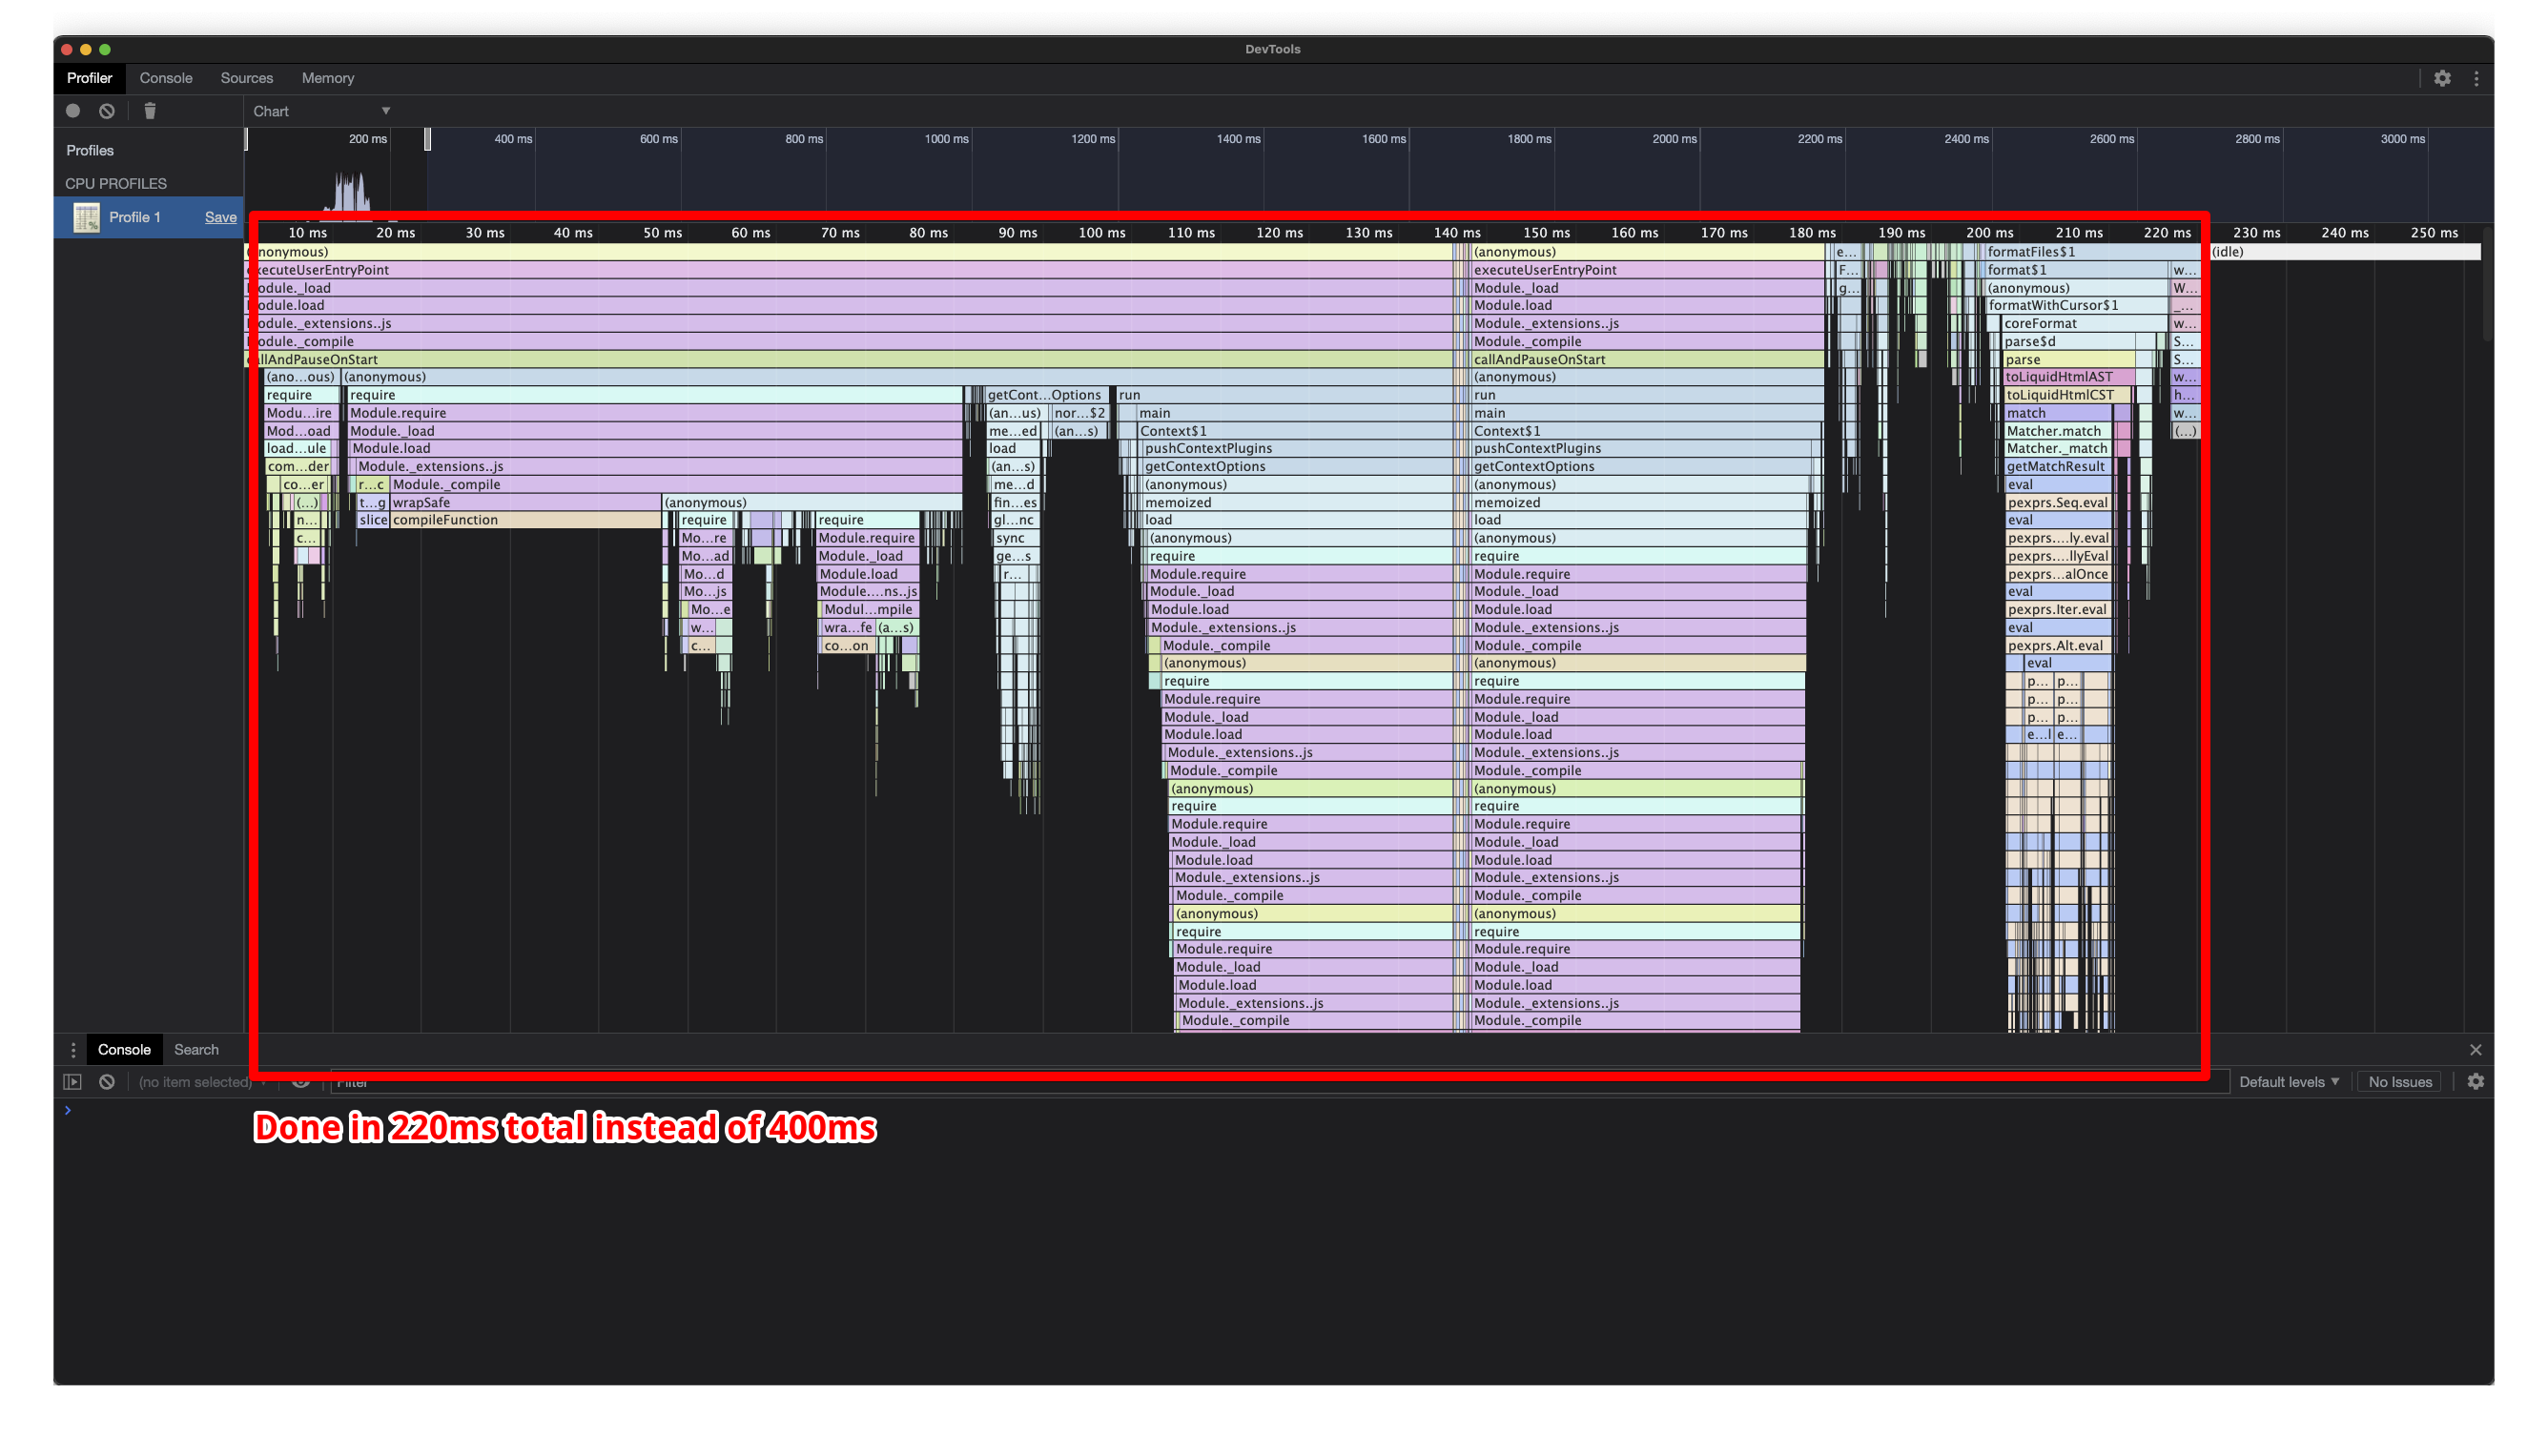The image size is (2548, 1456).
Task: Delete the selected profile with the trash icon
Action: (x=150, y=111)
